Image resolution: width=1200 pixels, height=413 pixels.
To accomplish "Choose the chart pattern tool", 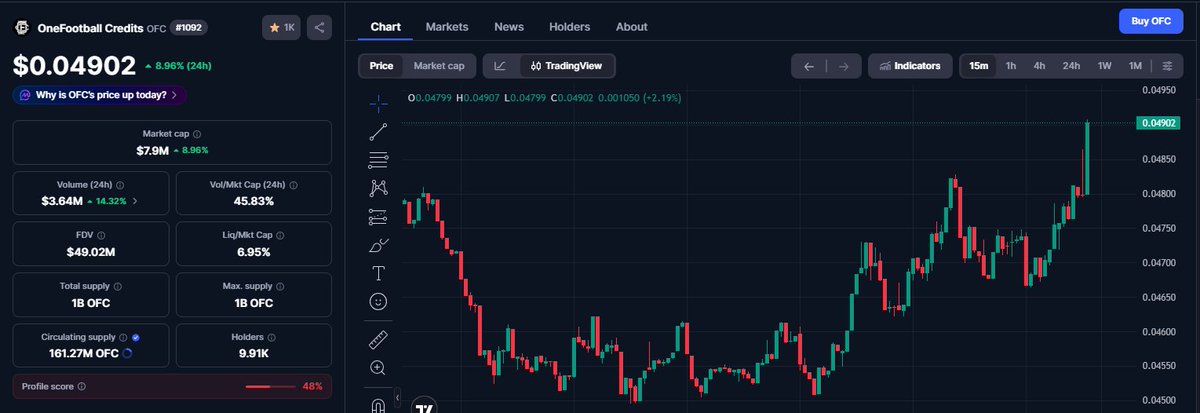I will (379, 187).
